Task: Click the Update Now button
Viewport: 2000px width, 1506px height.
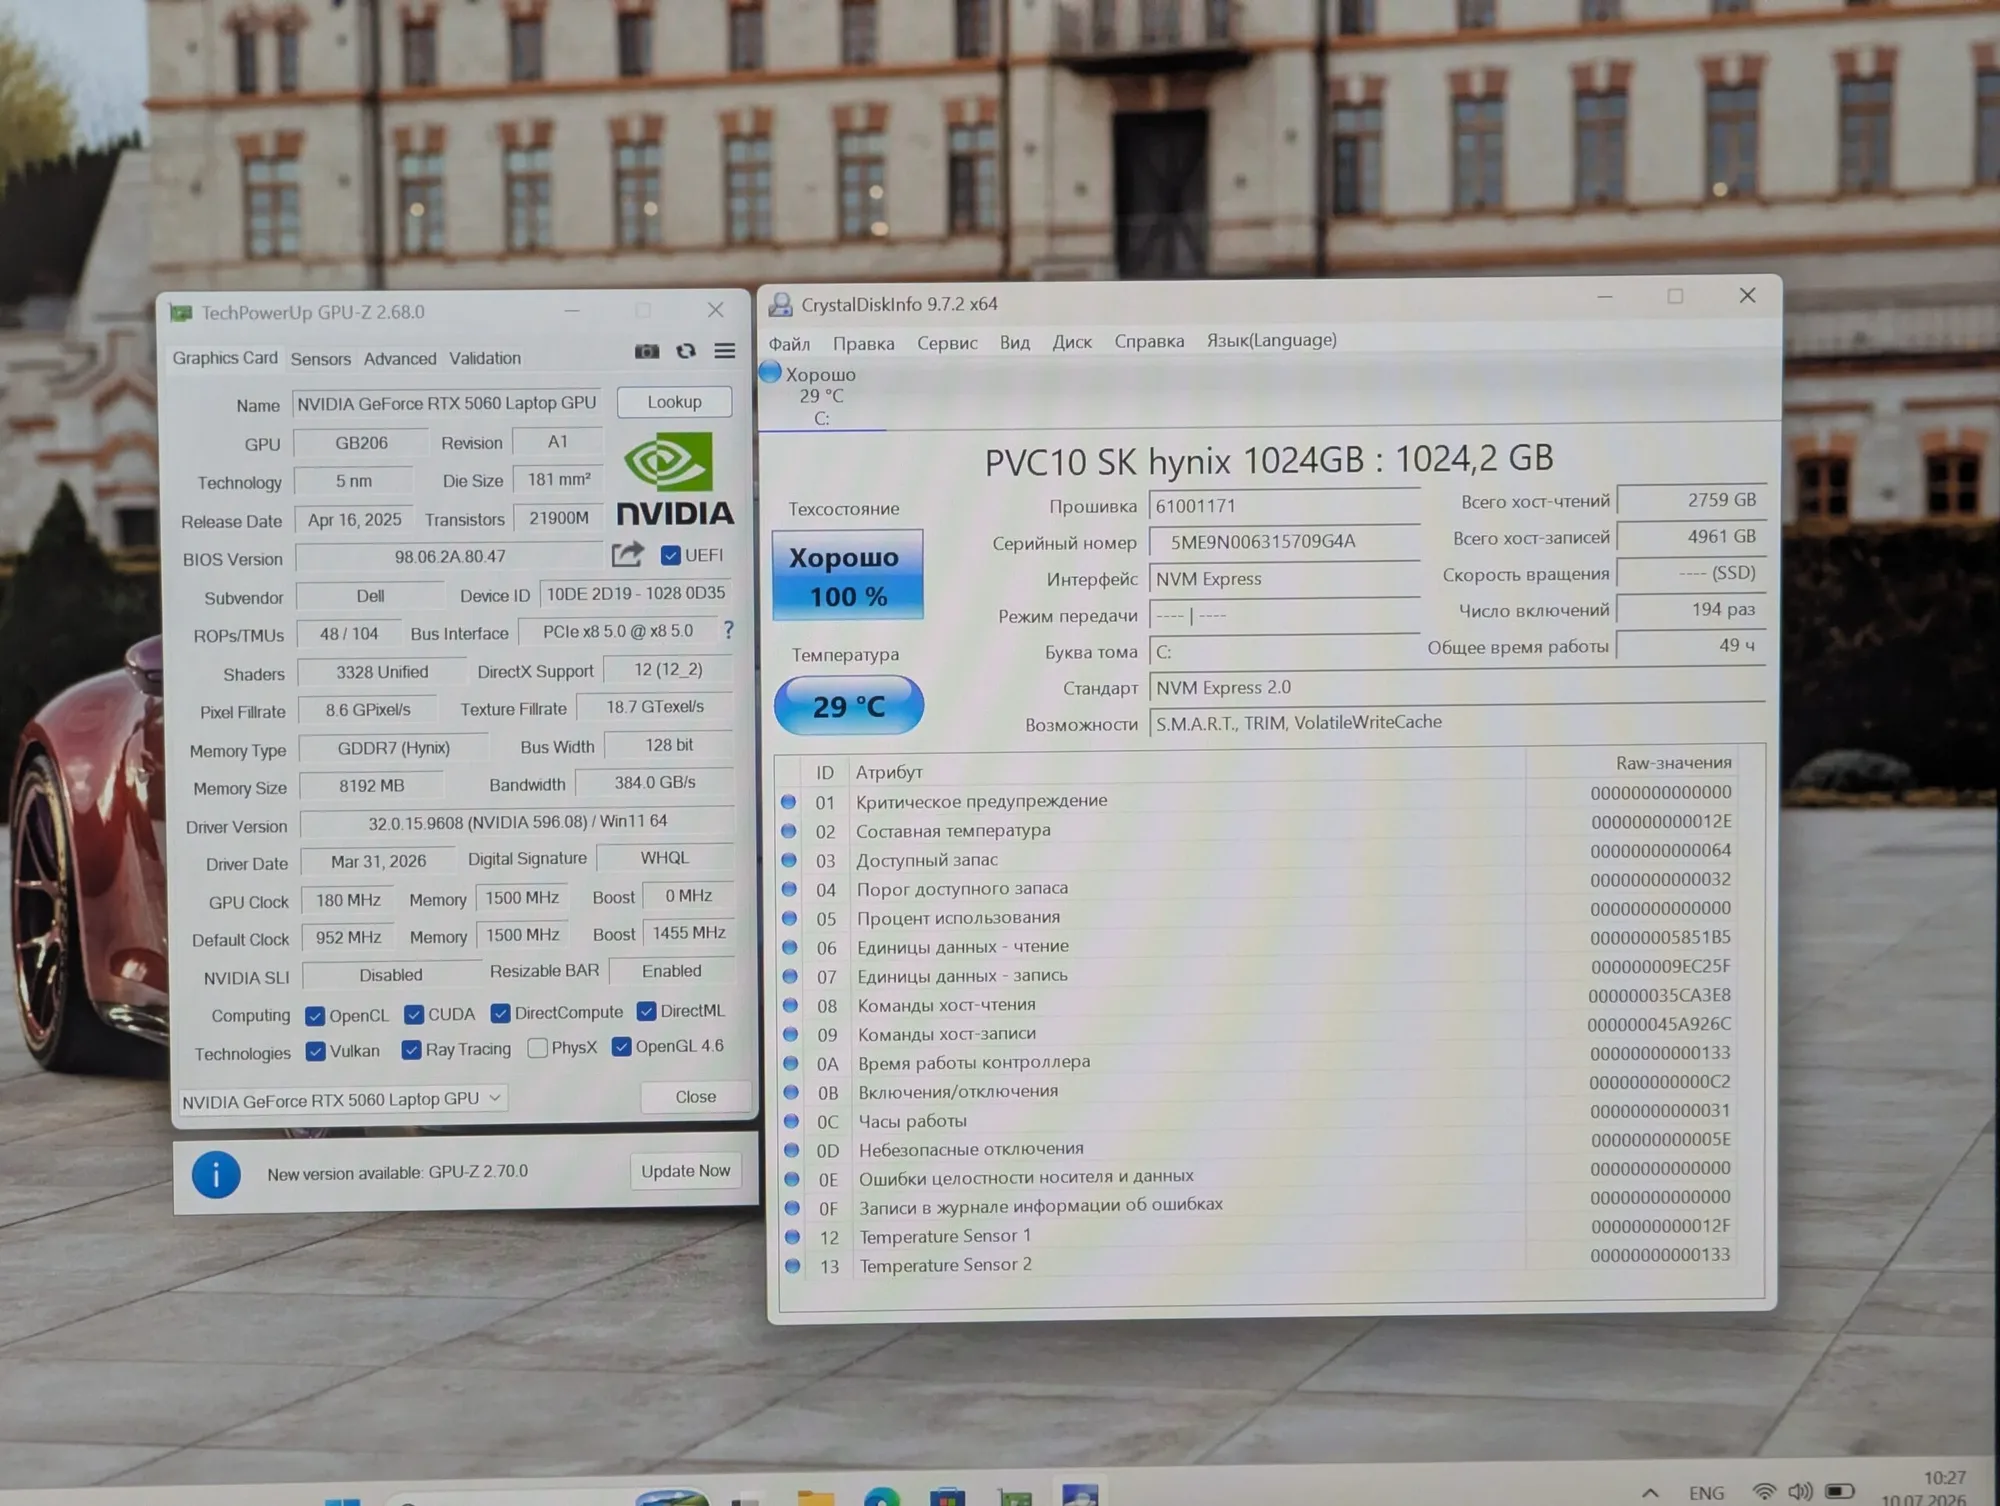Action: (x=686, y=1171)
